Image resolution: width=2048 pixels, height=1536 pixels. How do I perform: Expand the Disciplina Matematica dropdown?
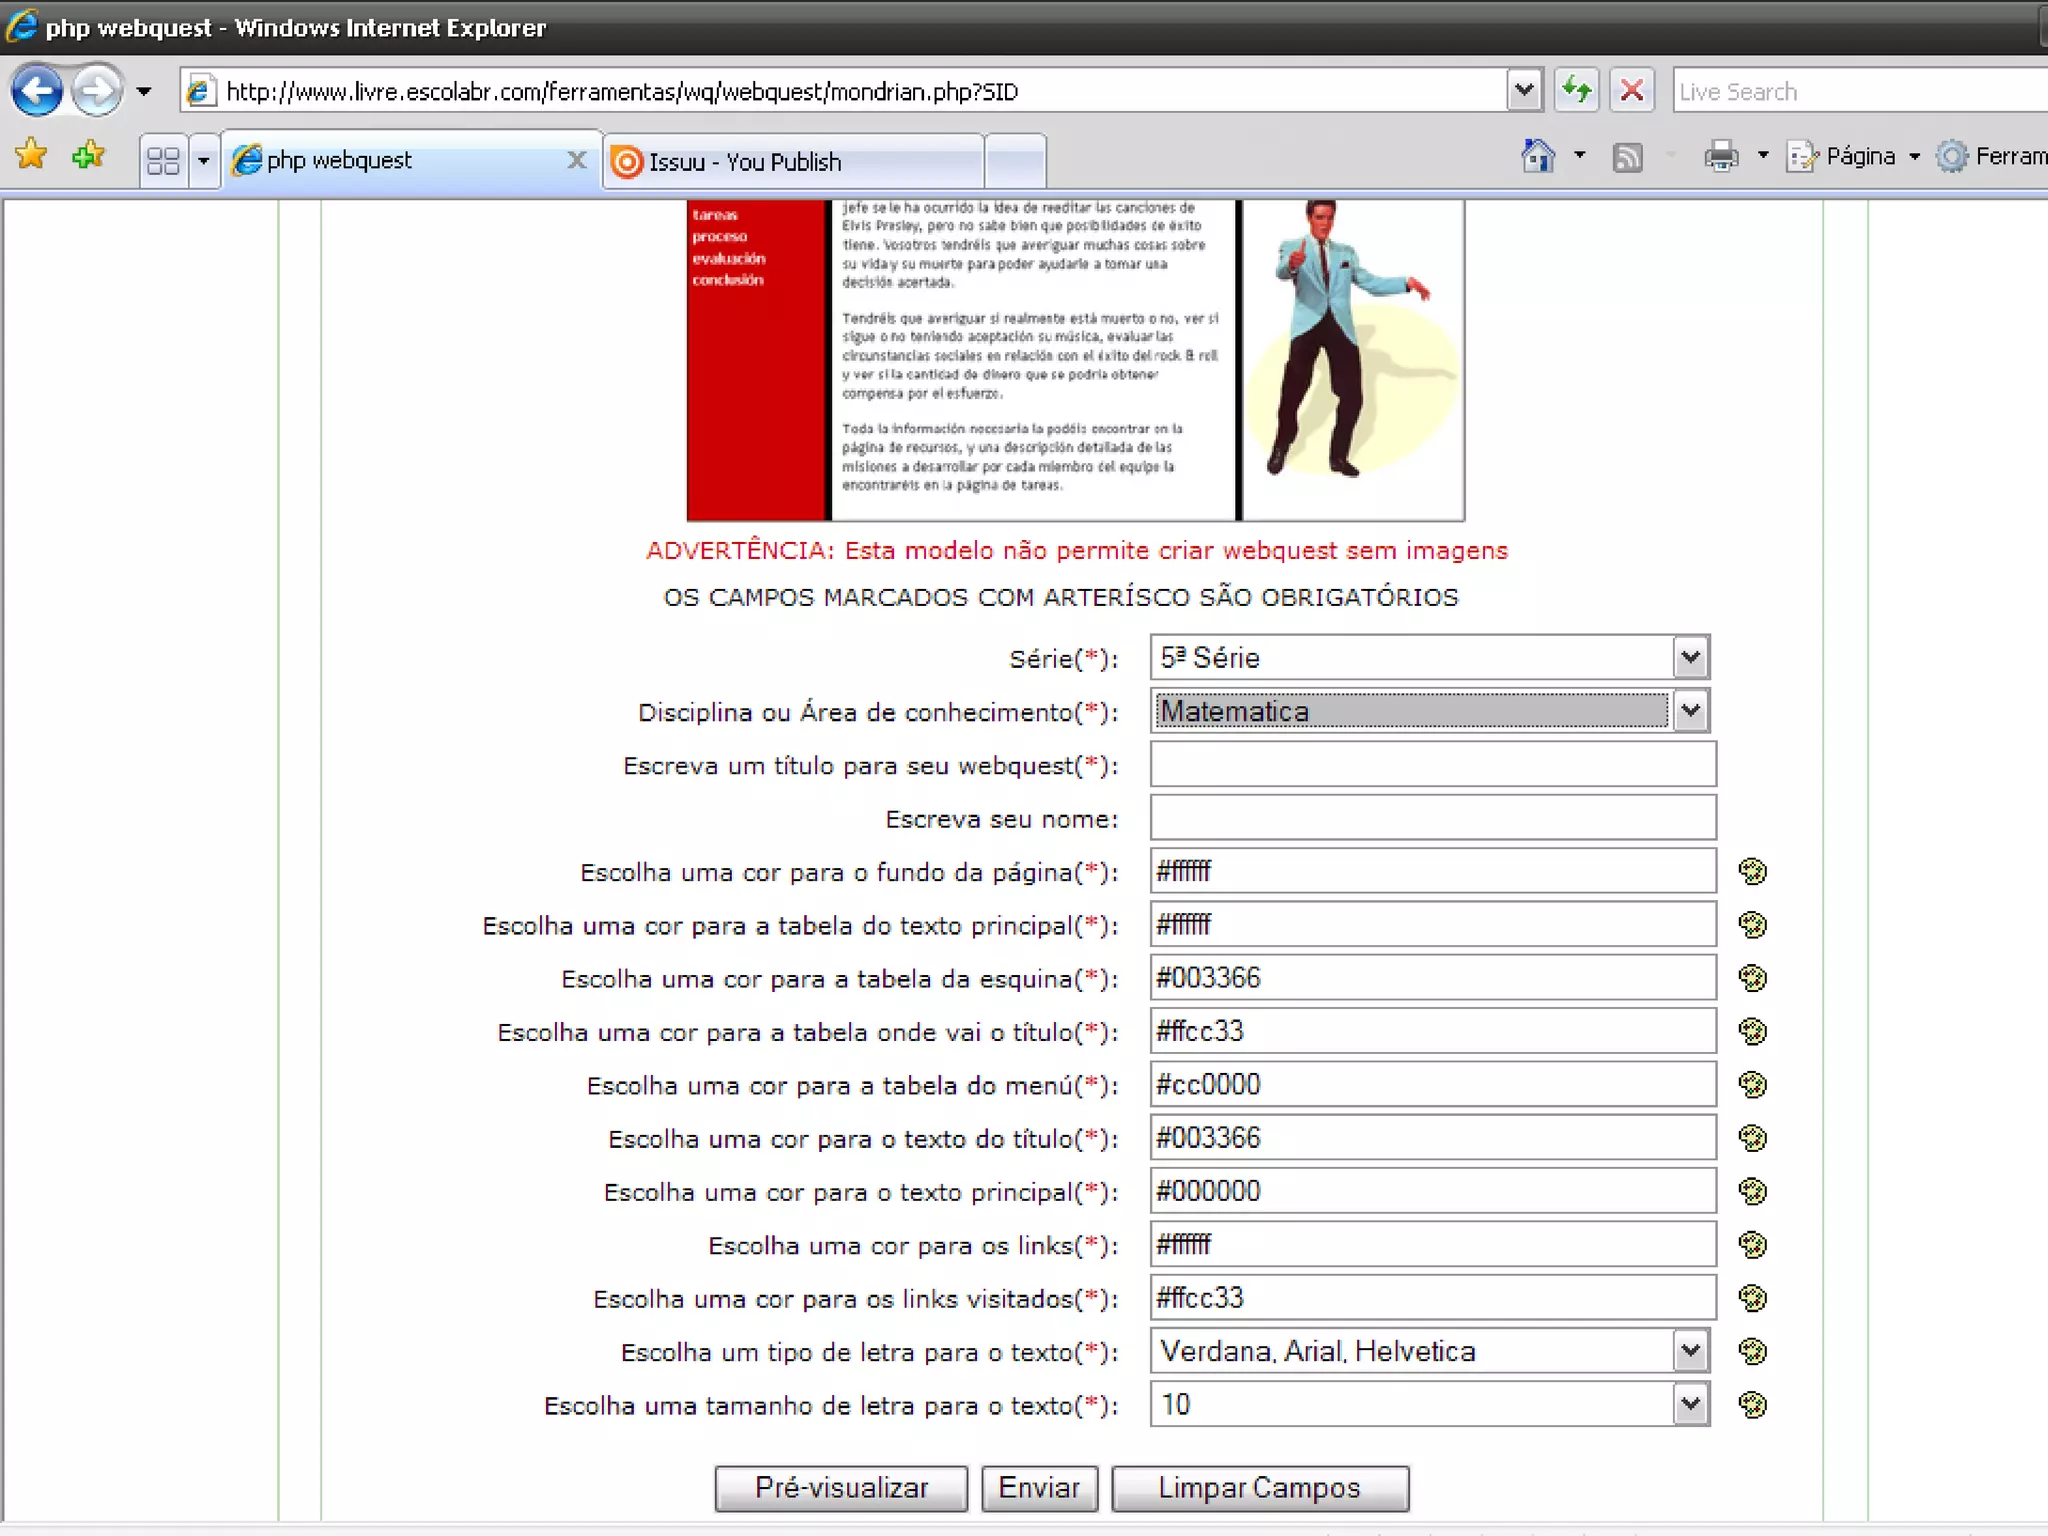point(1690,711)
